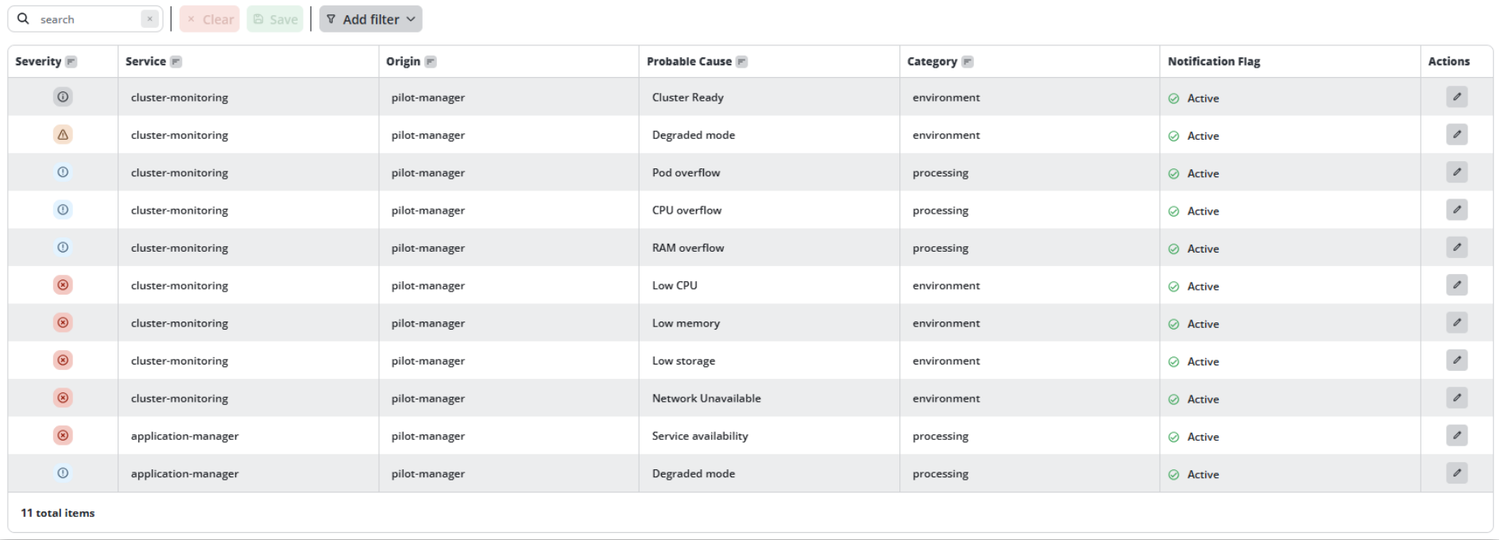Open the Origin column filter icon
The width and height of the screenshot is (1500, 540).
(430, 62)
